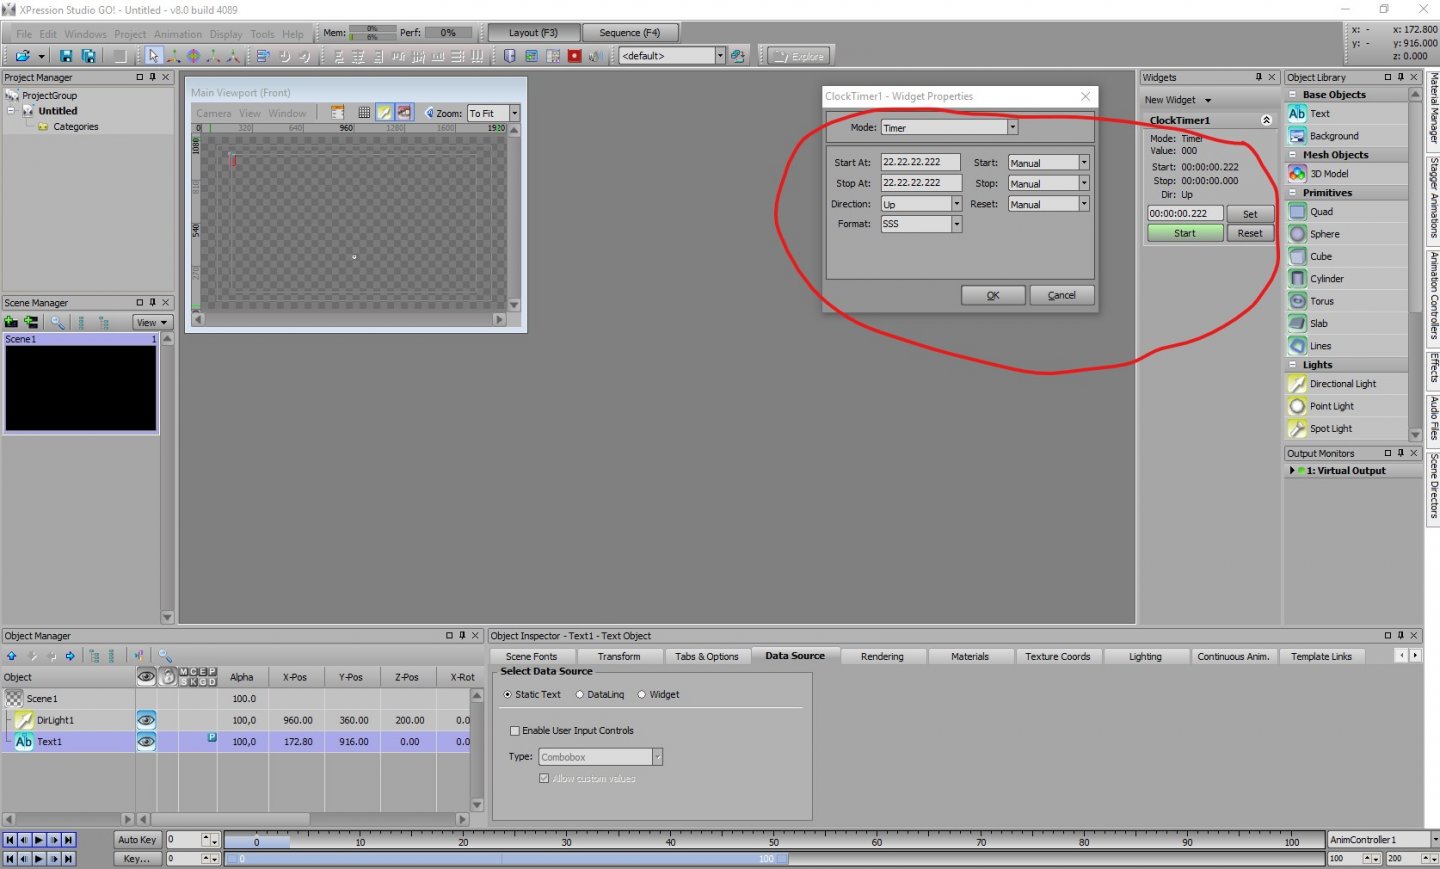Click the lock column header in Object Manager

pos(168,677)
